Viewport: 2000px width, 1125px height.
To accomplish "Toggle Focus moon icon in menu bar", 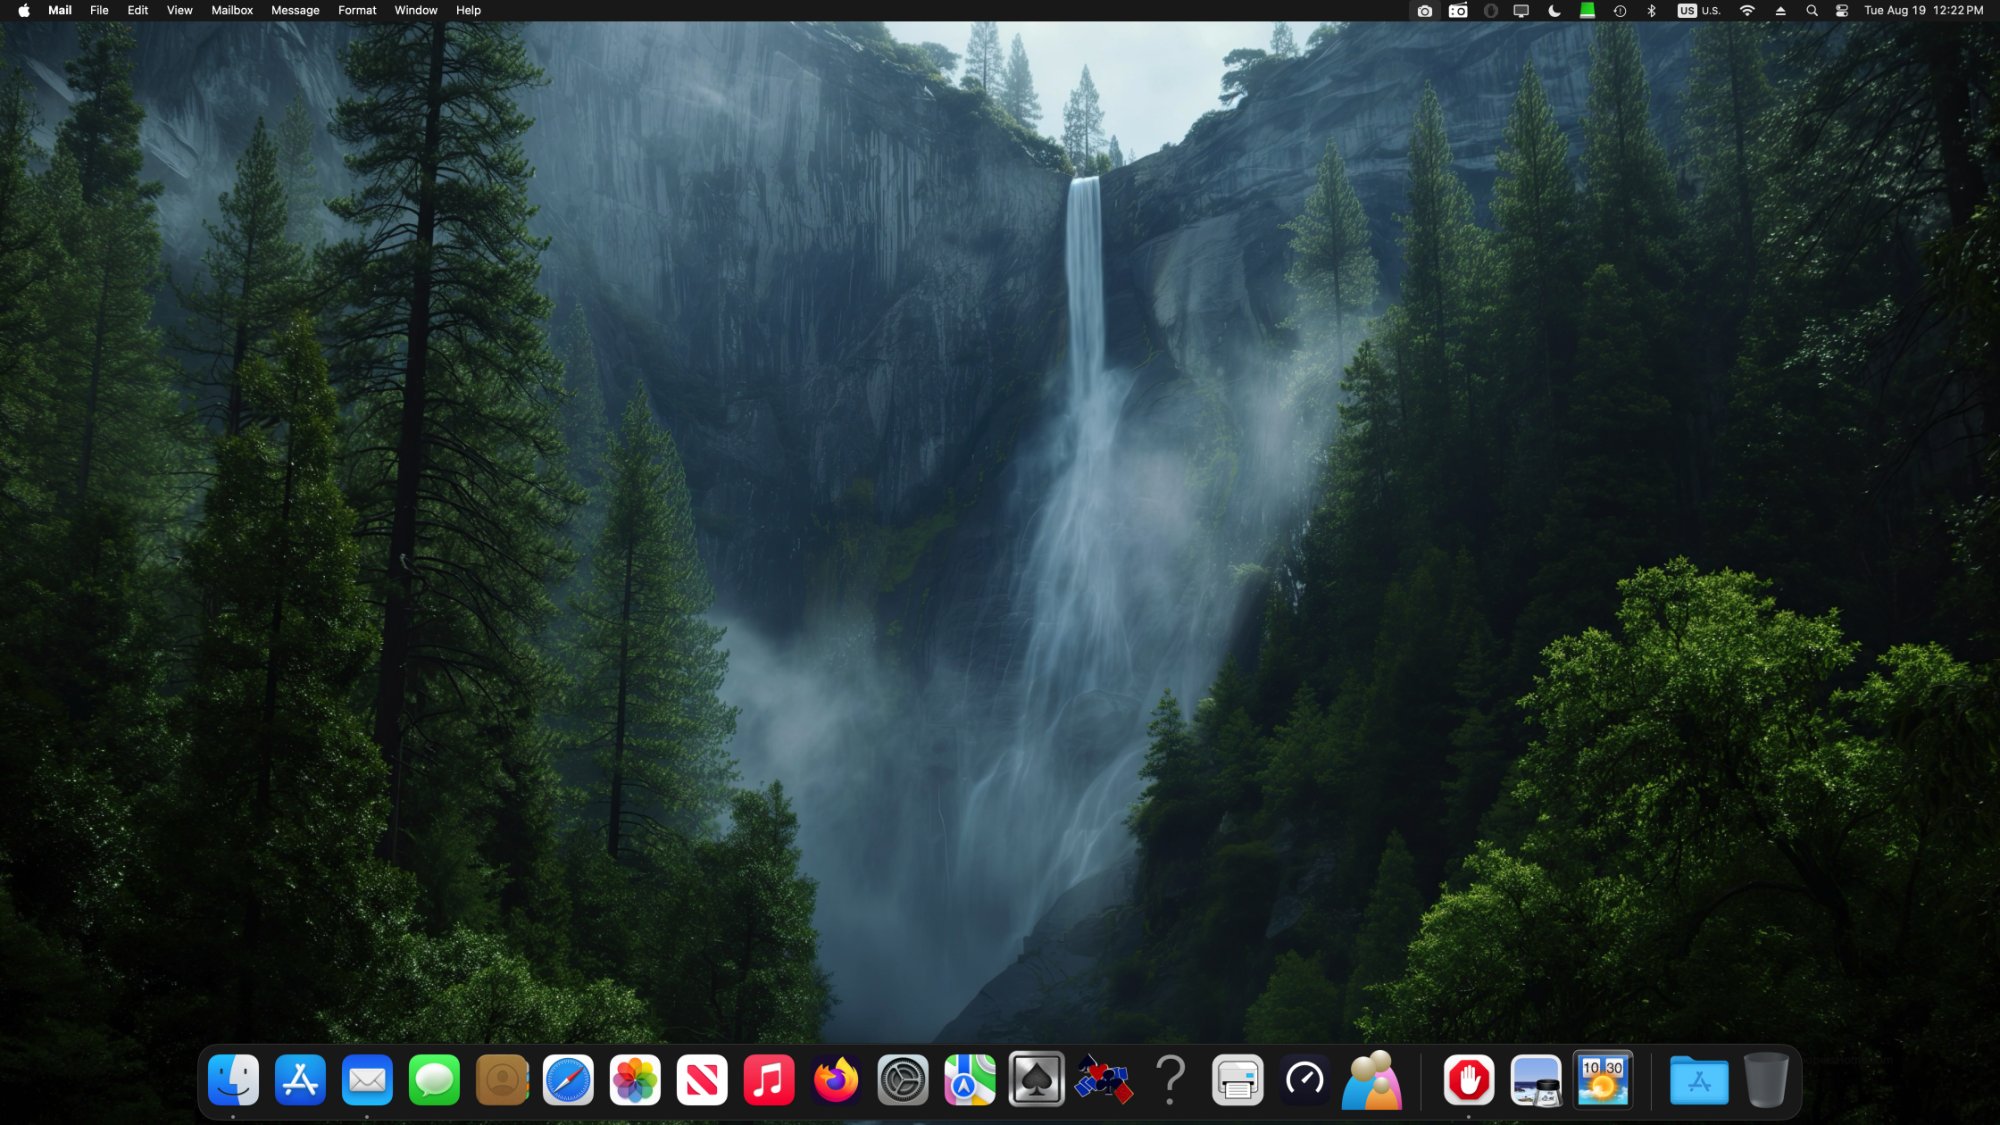I will pyautogui.click(x=1554, y=11).
